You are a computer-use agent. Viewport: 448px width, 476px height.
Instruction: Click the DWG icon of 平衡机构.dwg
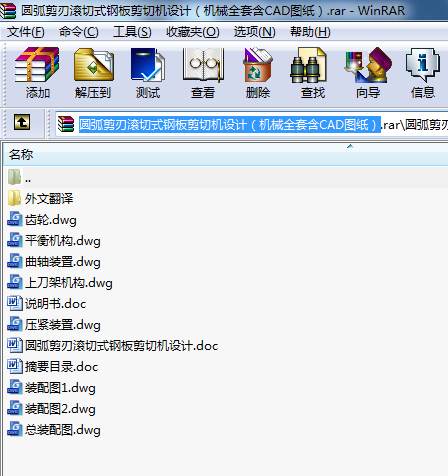click(x=15, y=240)
